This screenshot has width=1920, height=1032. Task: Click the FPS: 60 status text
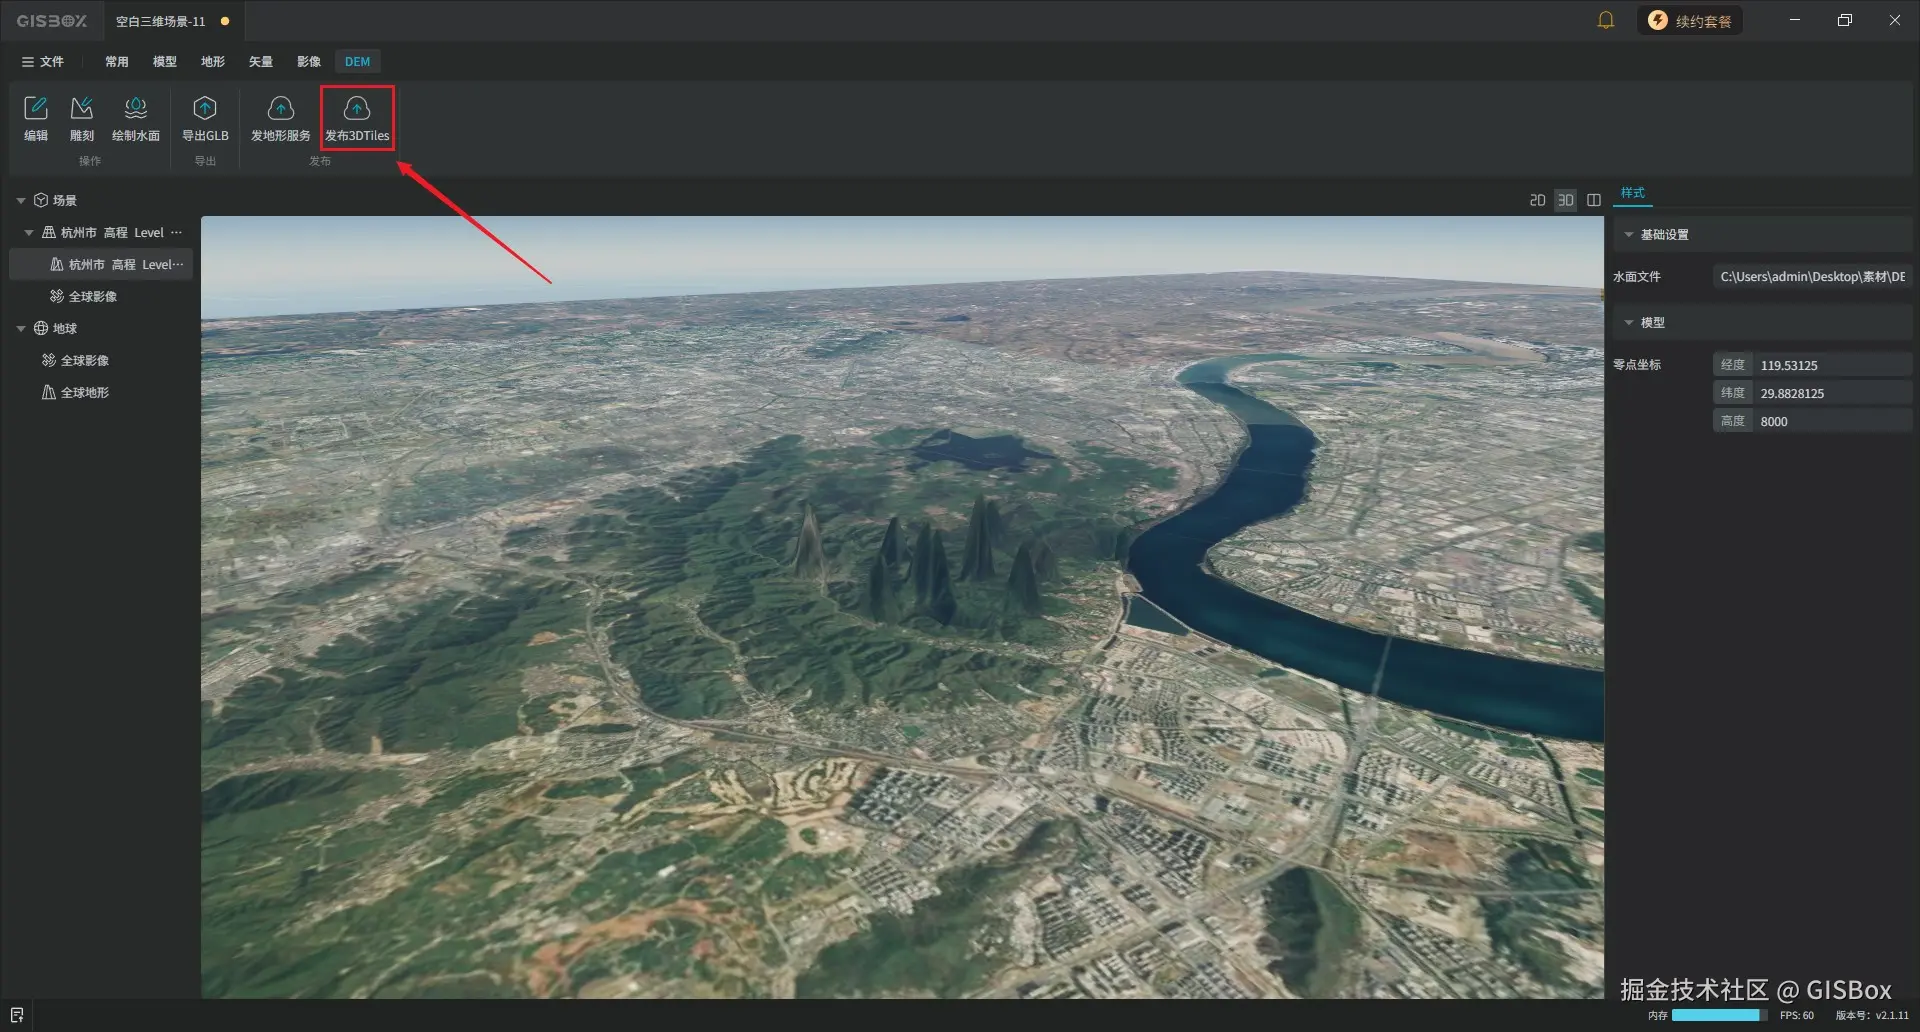point(1797,1015)
